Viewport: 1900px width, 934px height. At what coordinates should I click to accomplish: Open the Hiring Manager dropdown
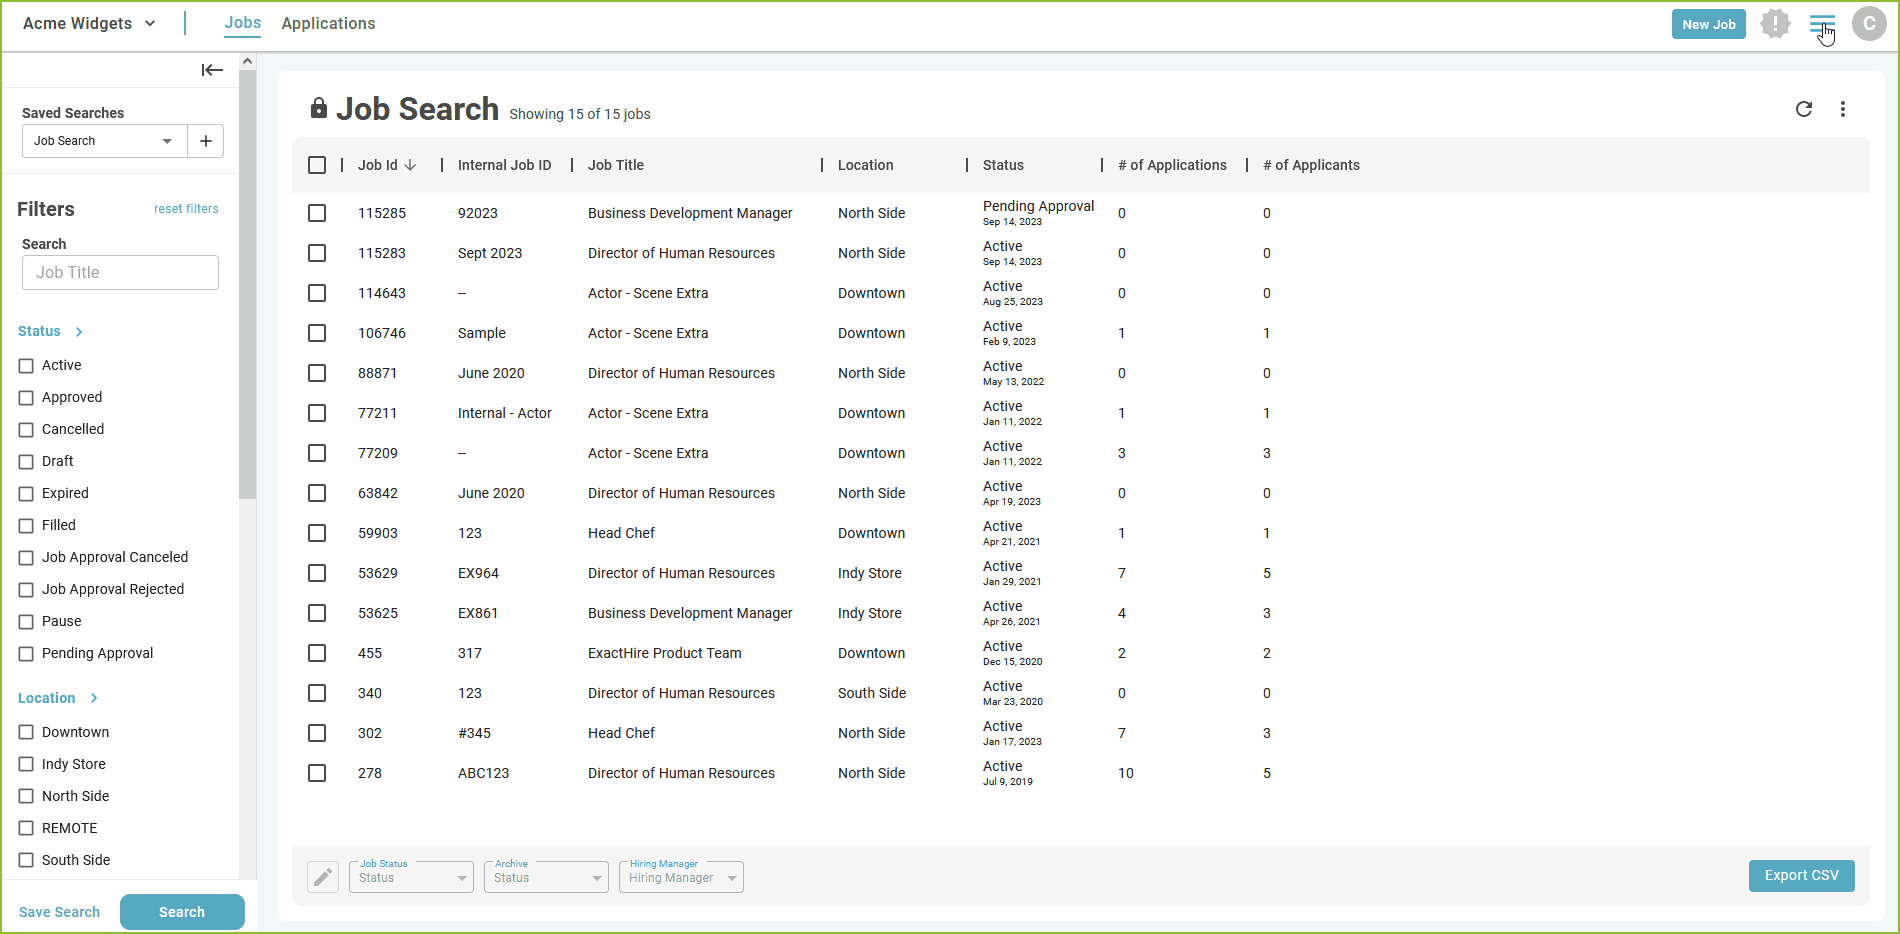point(681,877)
